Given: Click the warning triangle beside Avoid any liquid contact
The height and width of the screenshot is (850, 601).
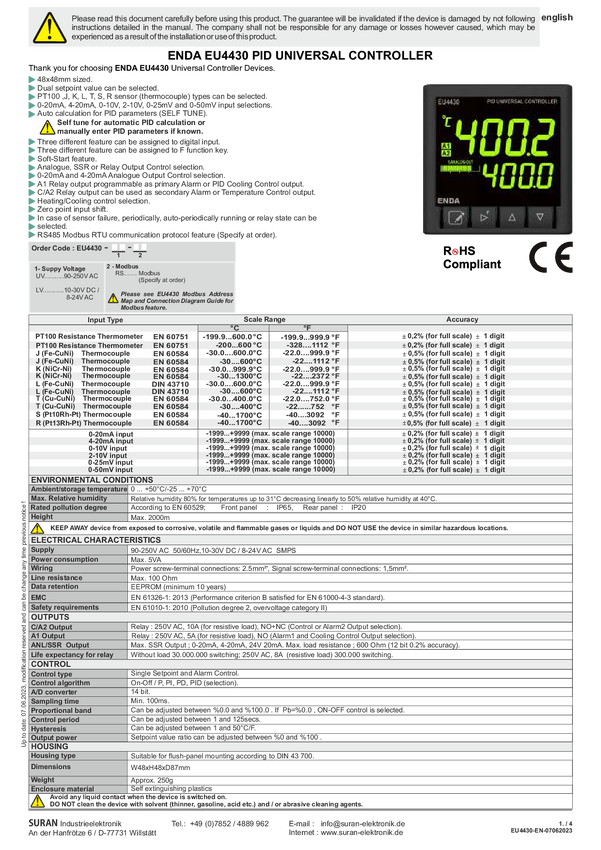Looking at the screenshot, I should [37, 801].
